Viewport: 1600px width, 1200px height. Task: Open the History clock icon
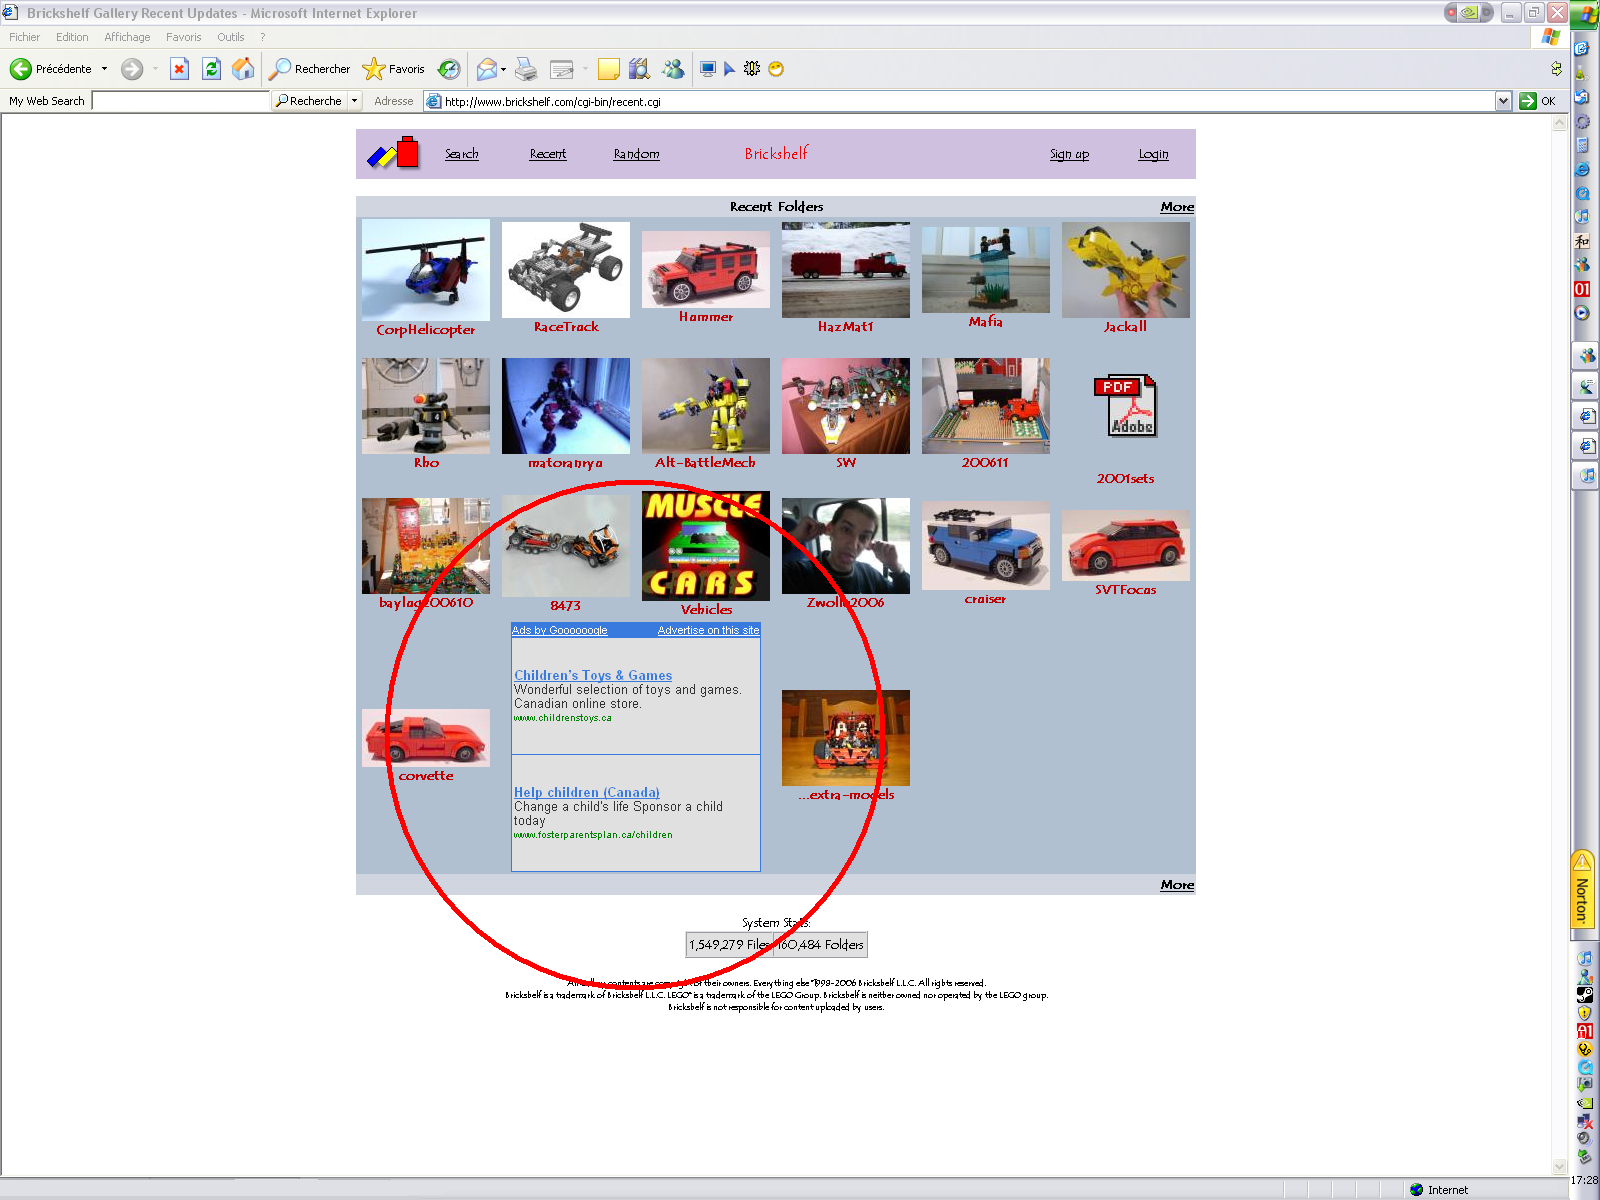point(449,69)
